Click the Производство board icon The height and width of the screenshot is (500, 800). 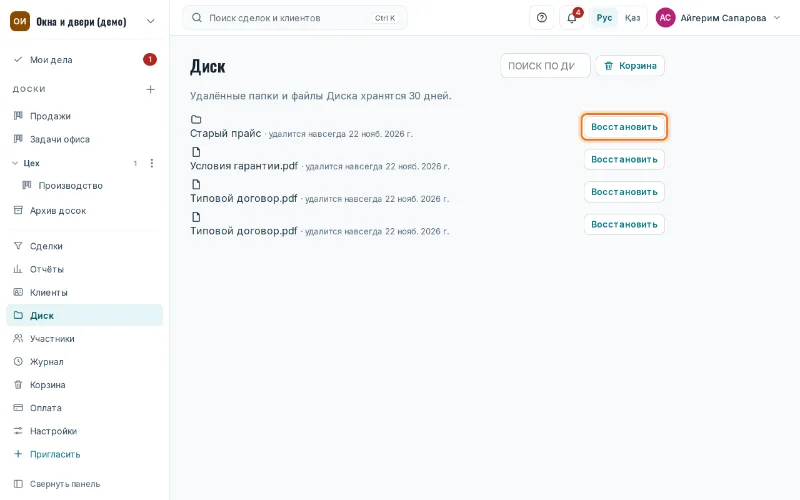pos(27,185)
